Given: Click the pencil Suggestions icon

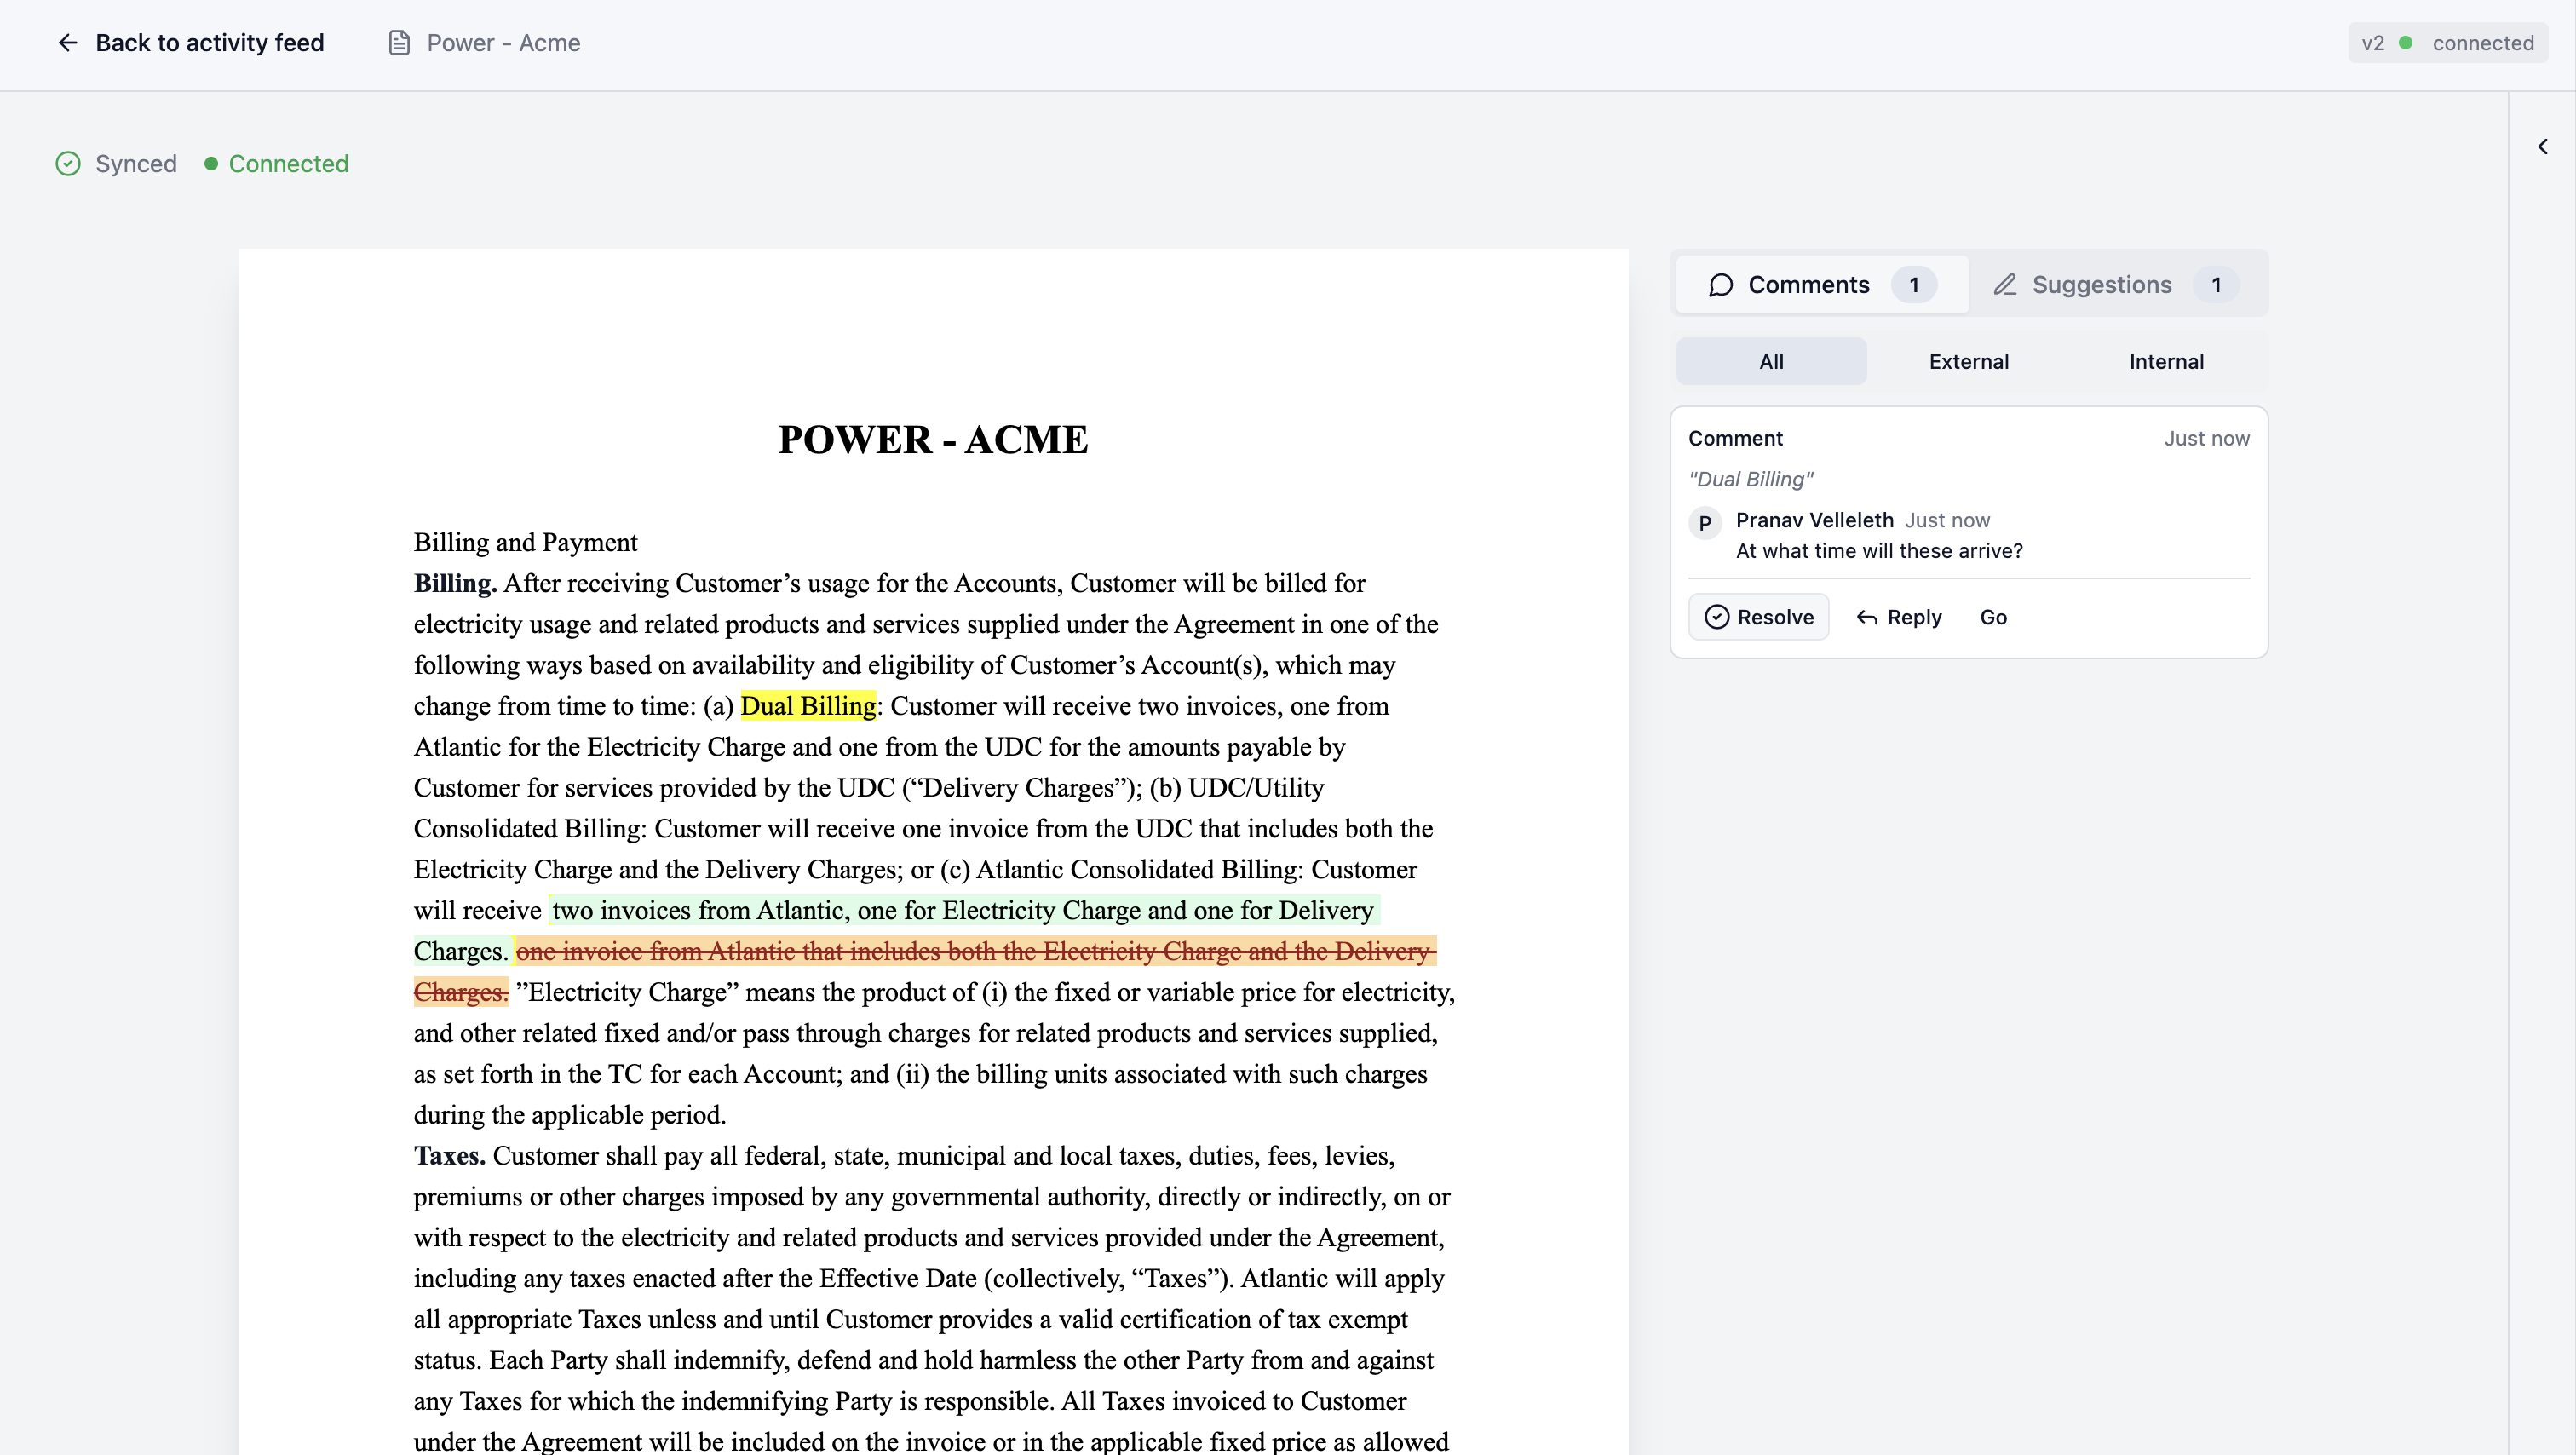Looking at the screenshot, I should click(x=2004, y=285).
